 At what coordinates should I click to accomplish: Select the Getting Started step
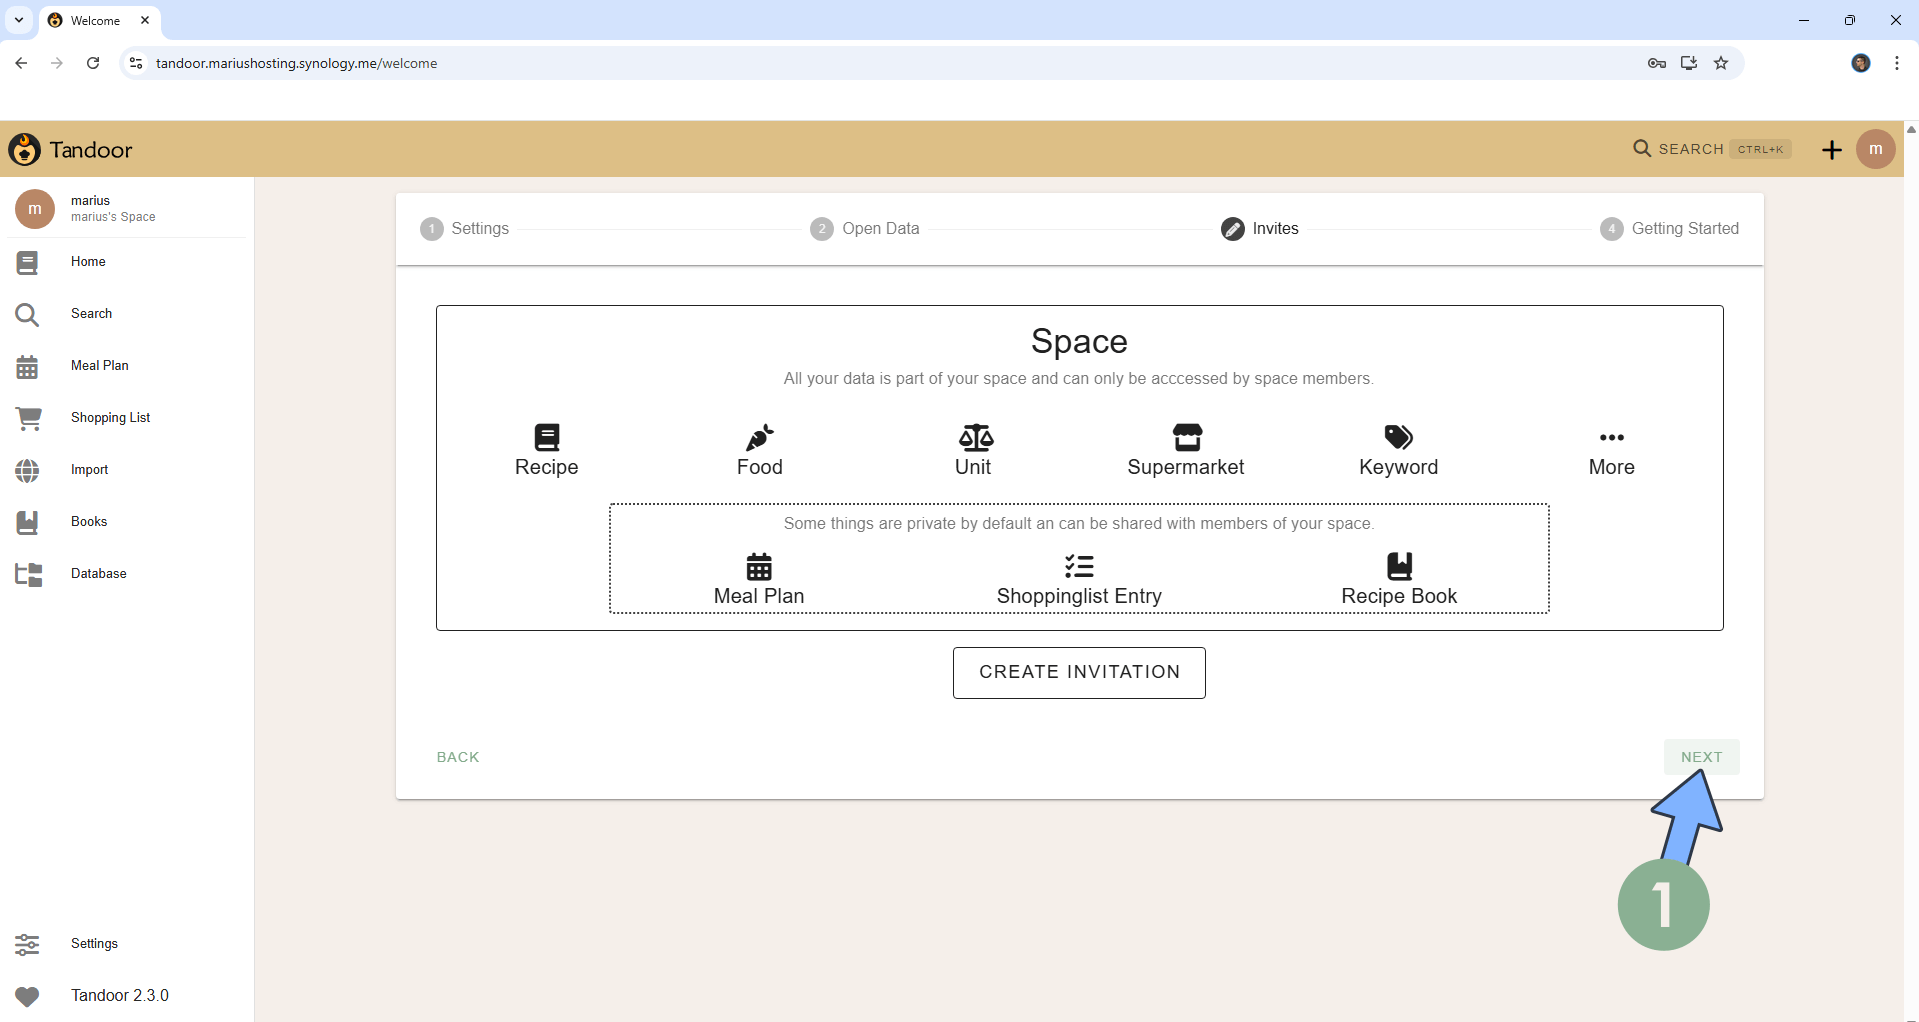1670,229
